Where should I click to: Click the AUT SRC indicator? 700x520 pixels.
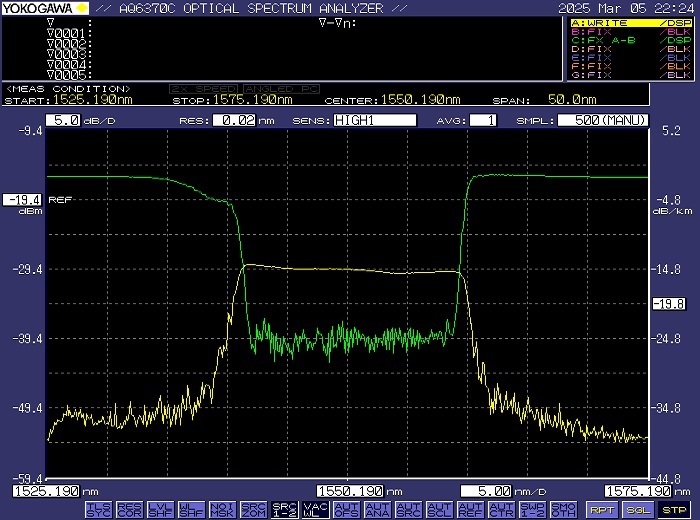[x=408, y=509]
